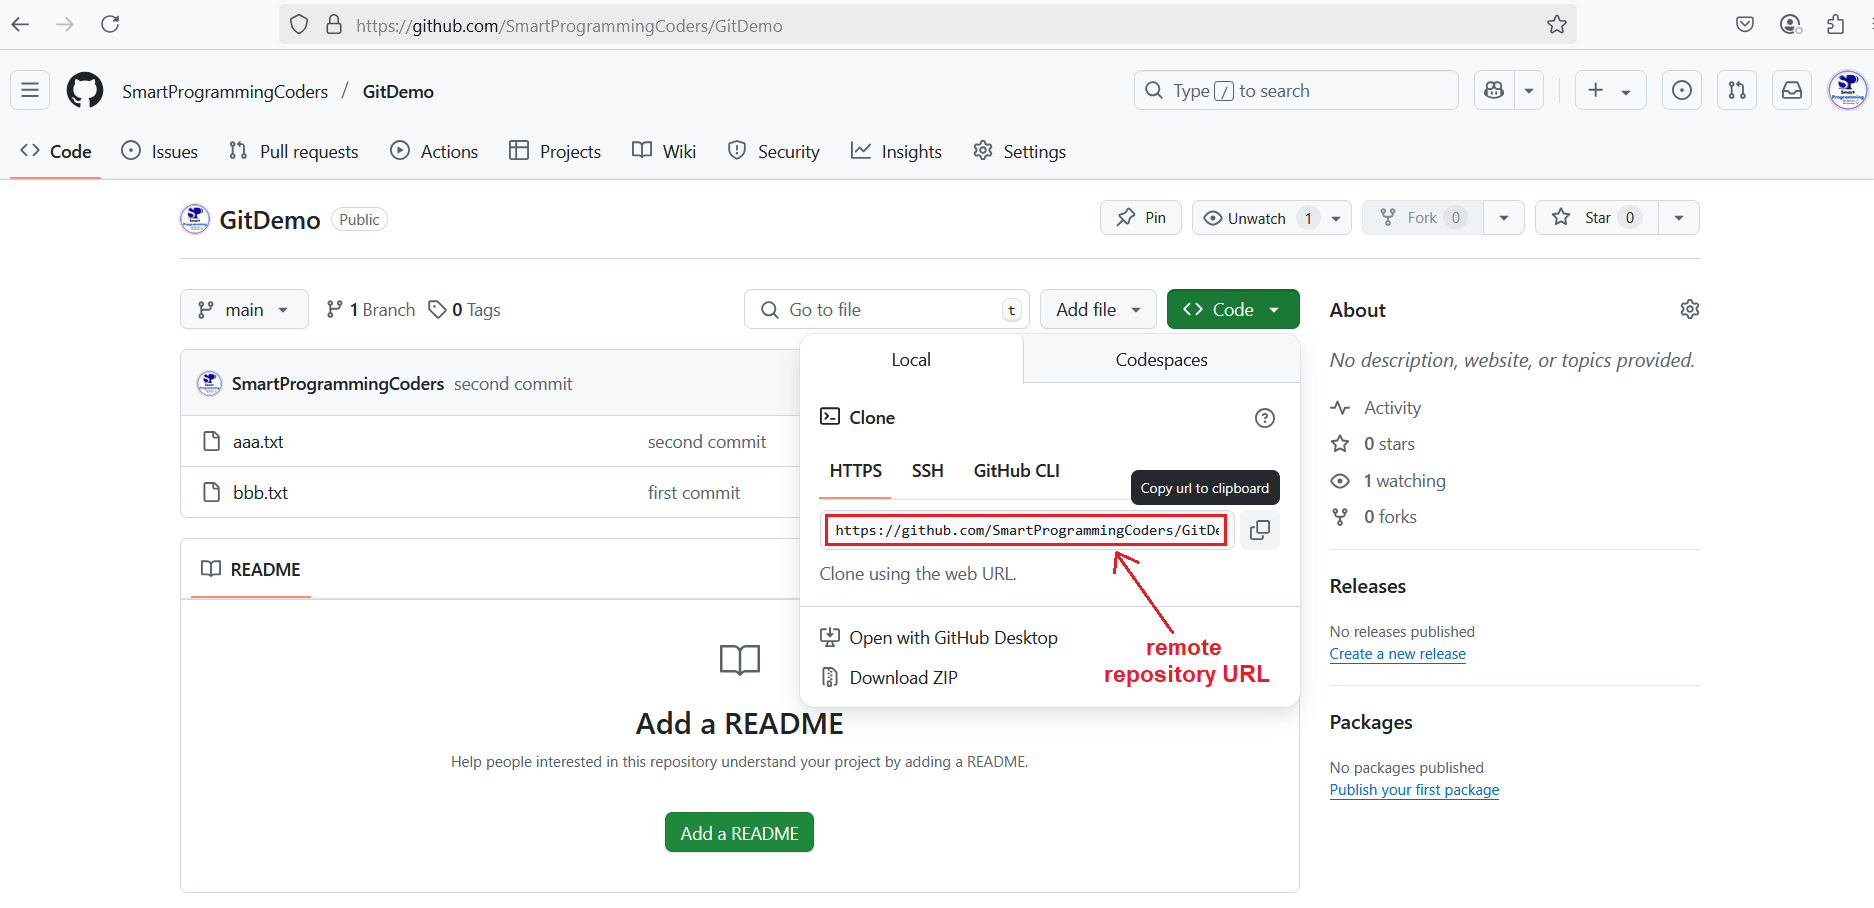Open the GitDemo breadcrumb link
1874x908 pixels.
398,91
